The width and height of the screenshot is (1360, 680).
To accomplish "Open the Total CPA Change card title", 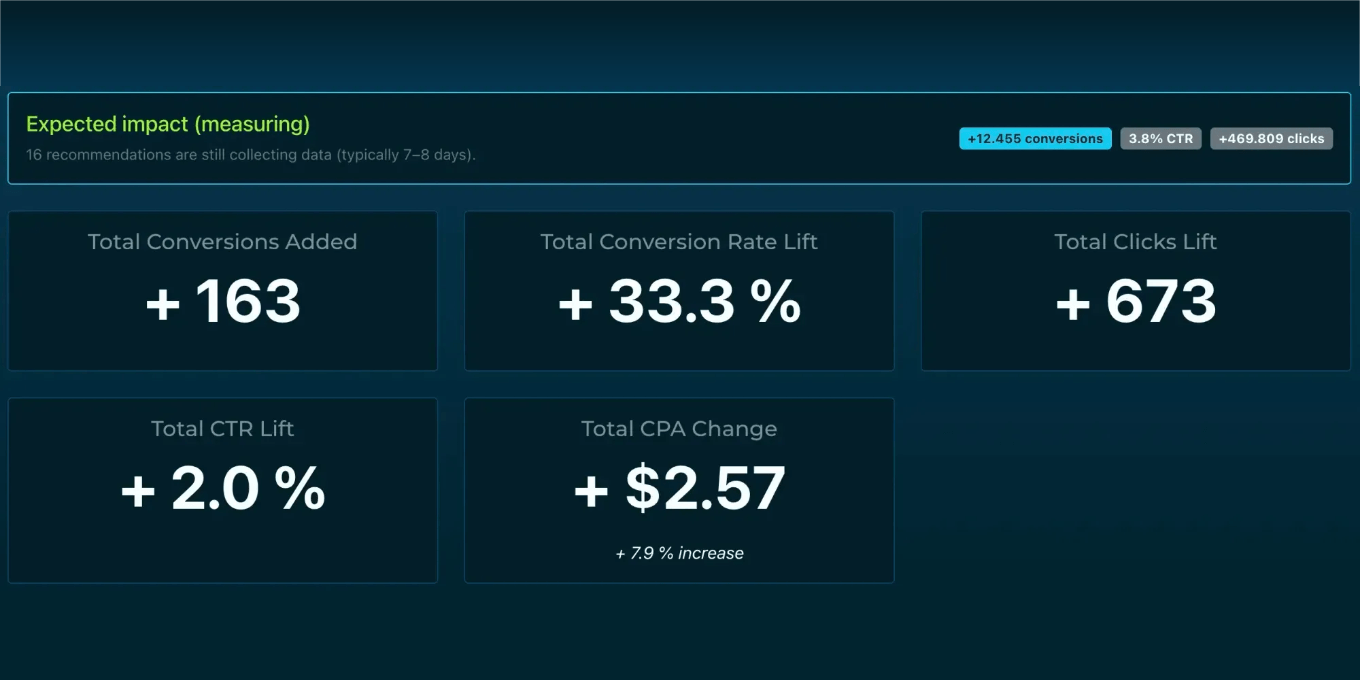I will coord(679,429).
